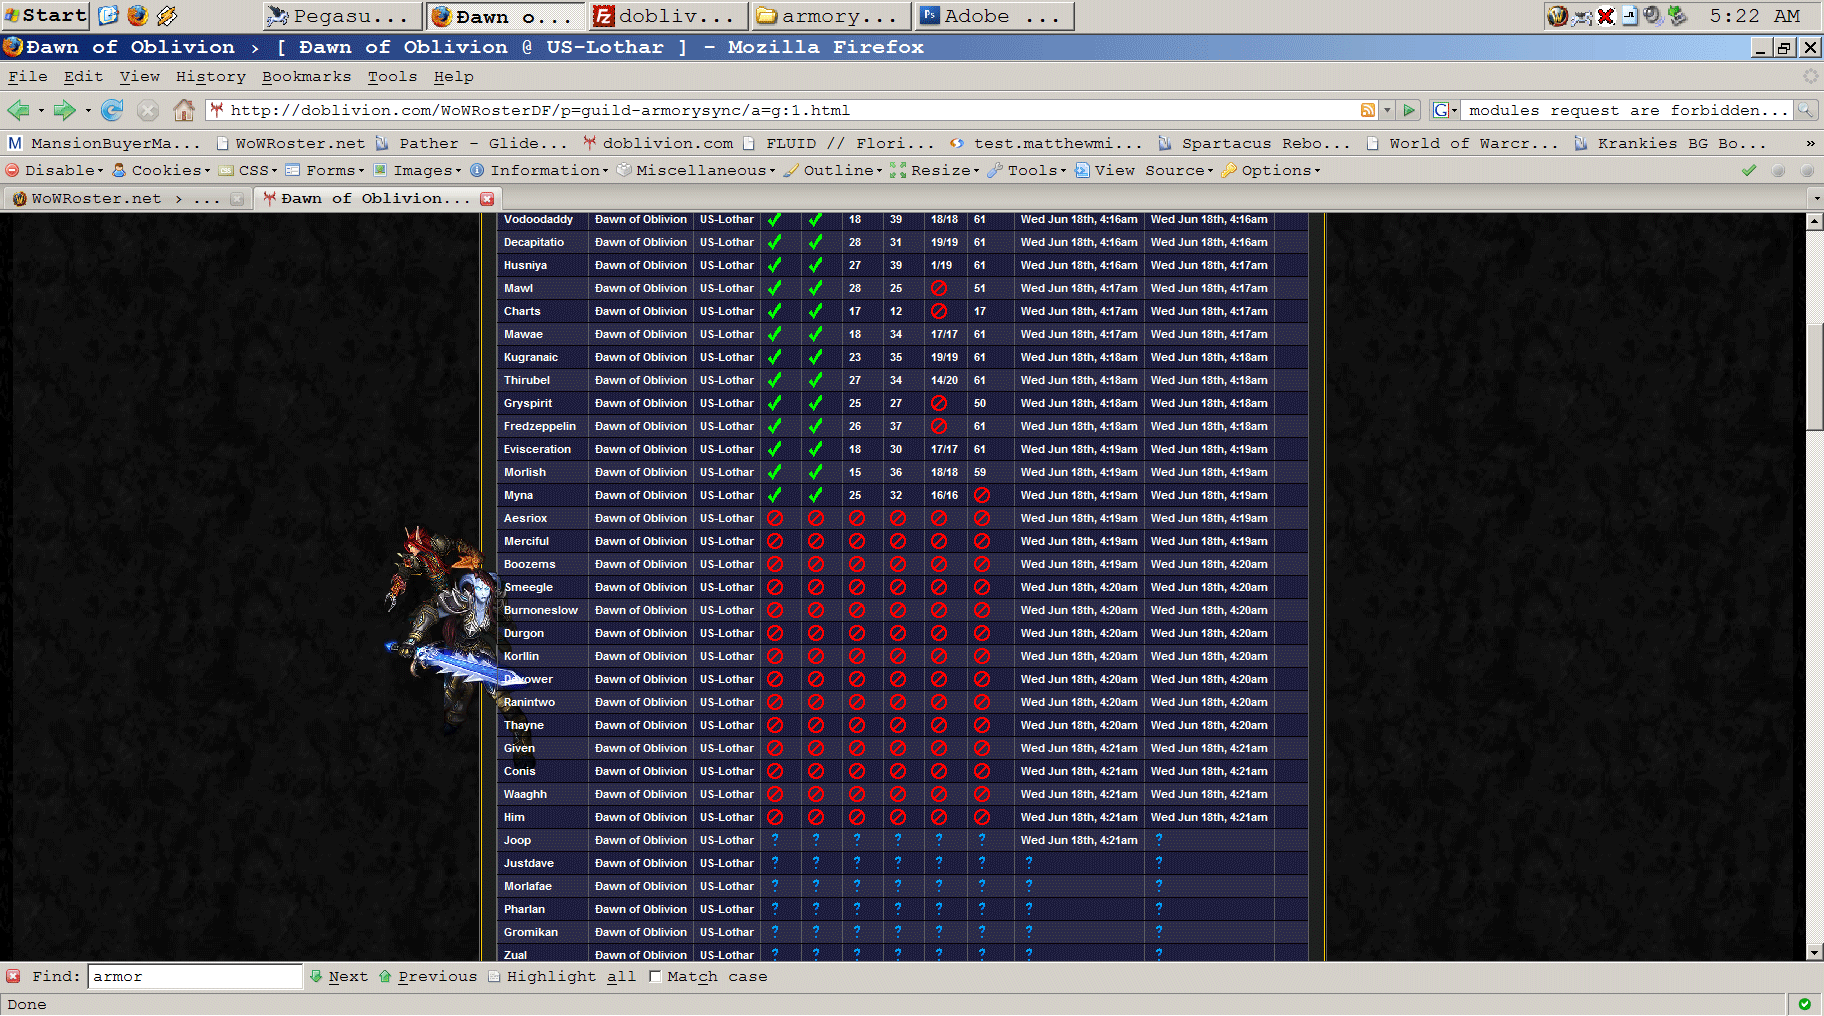Click the Reload page icon
The height and width of the screenshot is (1016, 1824).
pyautogui.click(x=112, y=110)
